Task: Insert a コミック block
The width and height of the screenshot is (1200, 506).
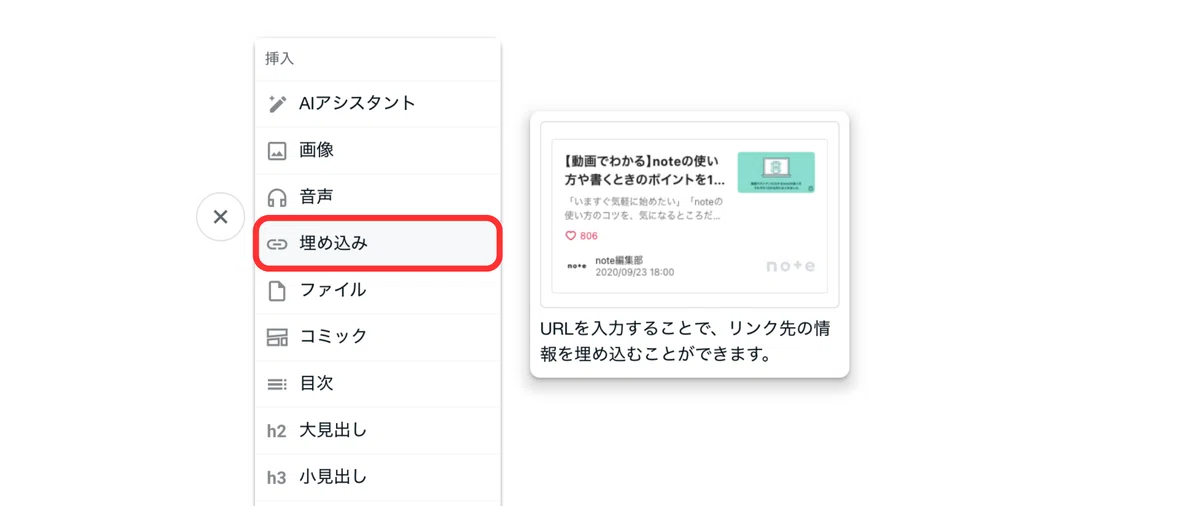Action: pos(378,337)
